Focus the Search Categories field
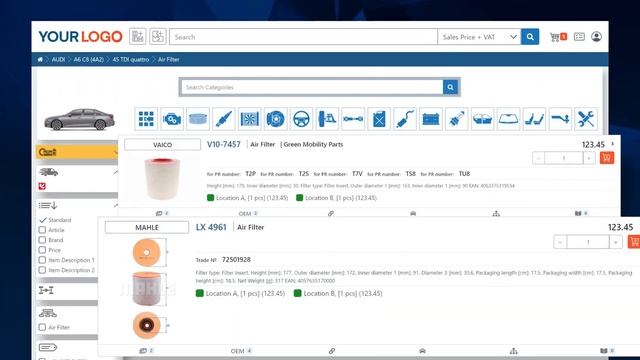Screen dimensions: 640x360 tap(312, 87)
